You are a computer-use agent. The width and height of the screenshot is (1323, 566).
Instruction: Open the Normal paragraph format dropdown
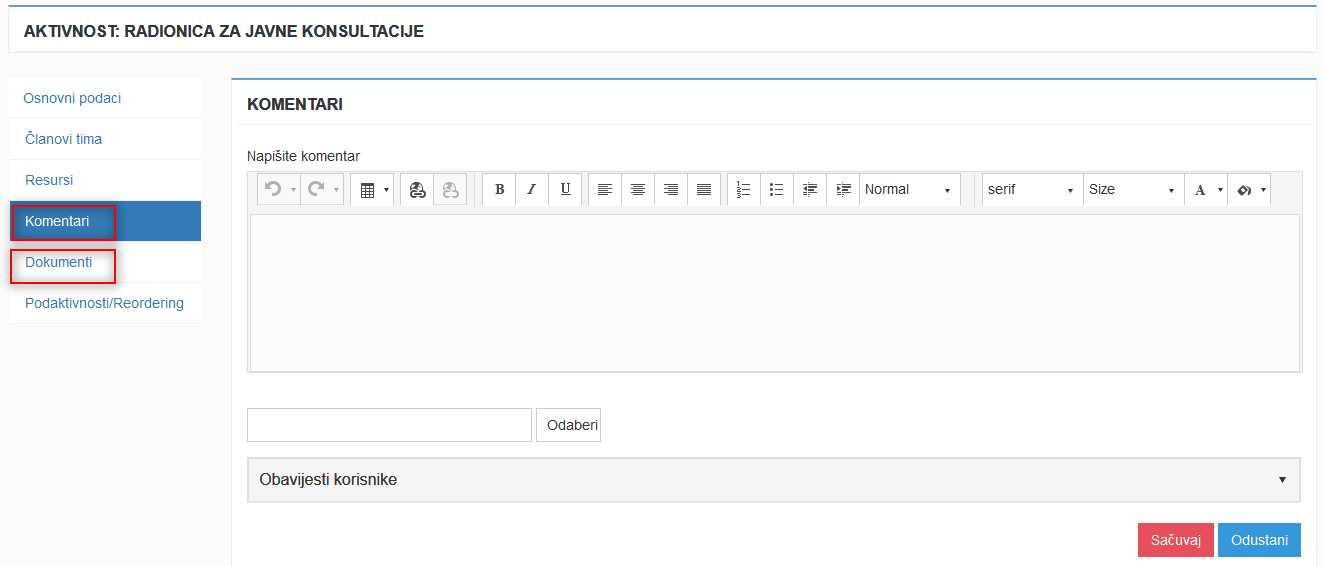[909, 189]
